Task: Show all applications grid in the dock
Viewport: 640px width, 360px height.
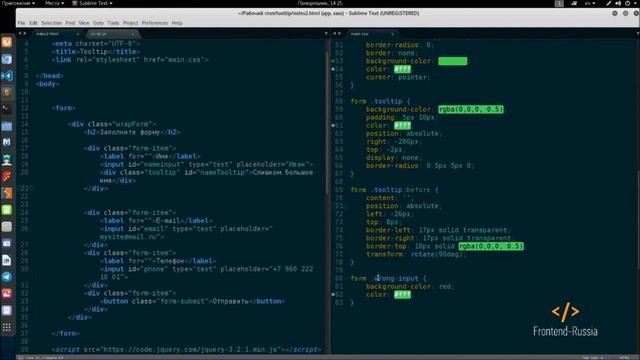Action: point(7,327)
